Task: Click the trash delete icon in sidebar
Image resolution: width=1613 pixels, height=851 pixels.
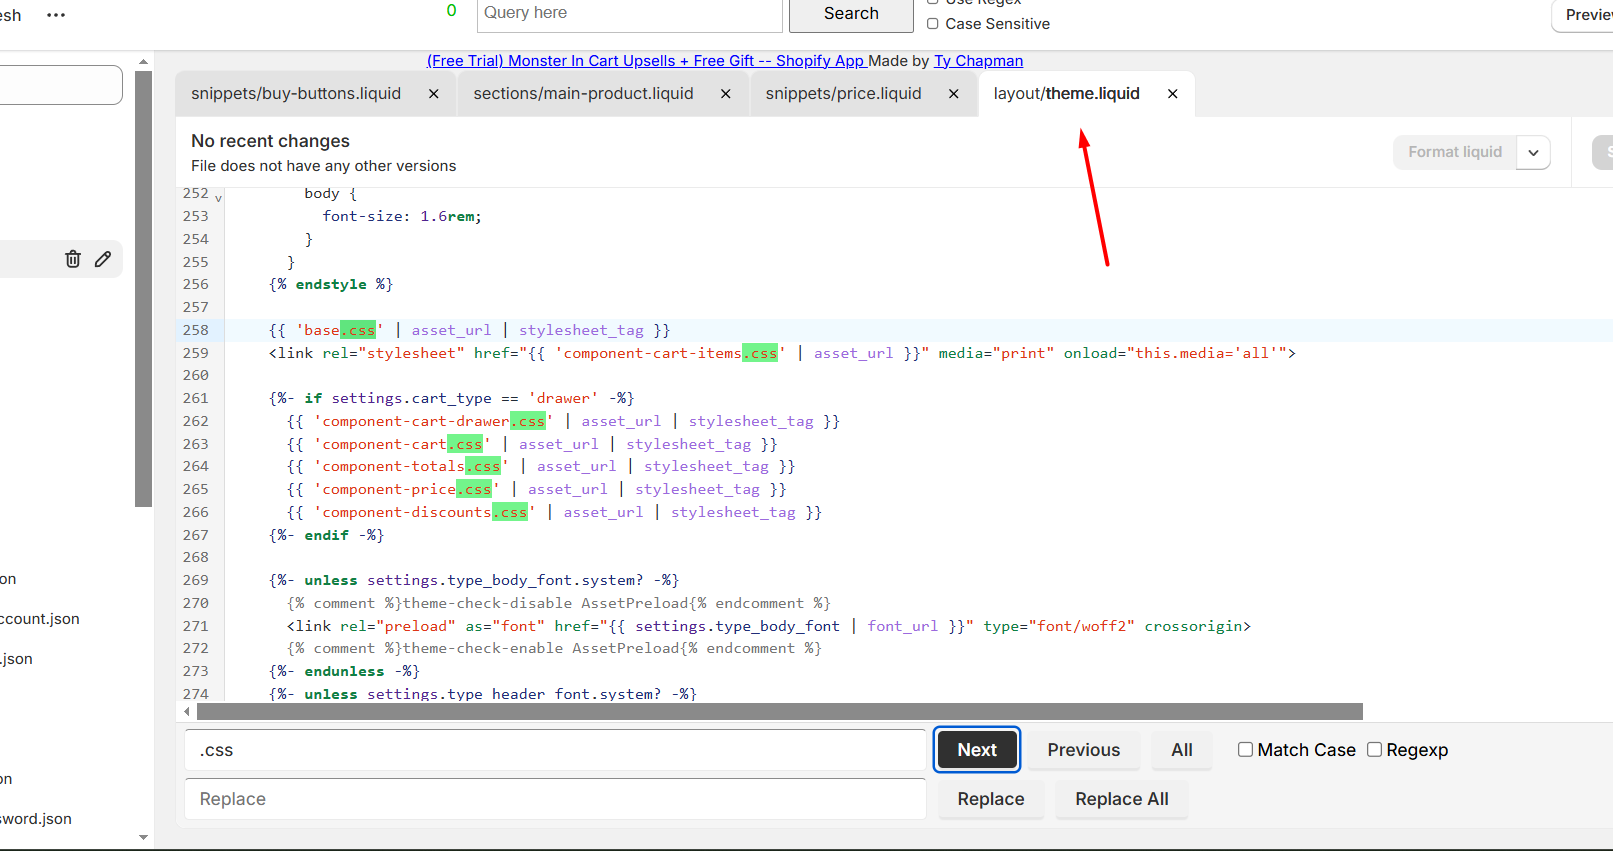Action: click(x=73, y=259)
